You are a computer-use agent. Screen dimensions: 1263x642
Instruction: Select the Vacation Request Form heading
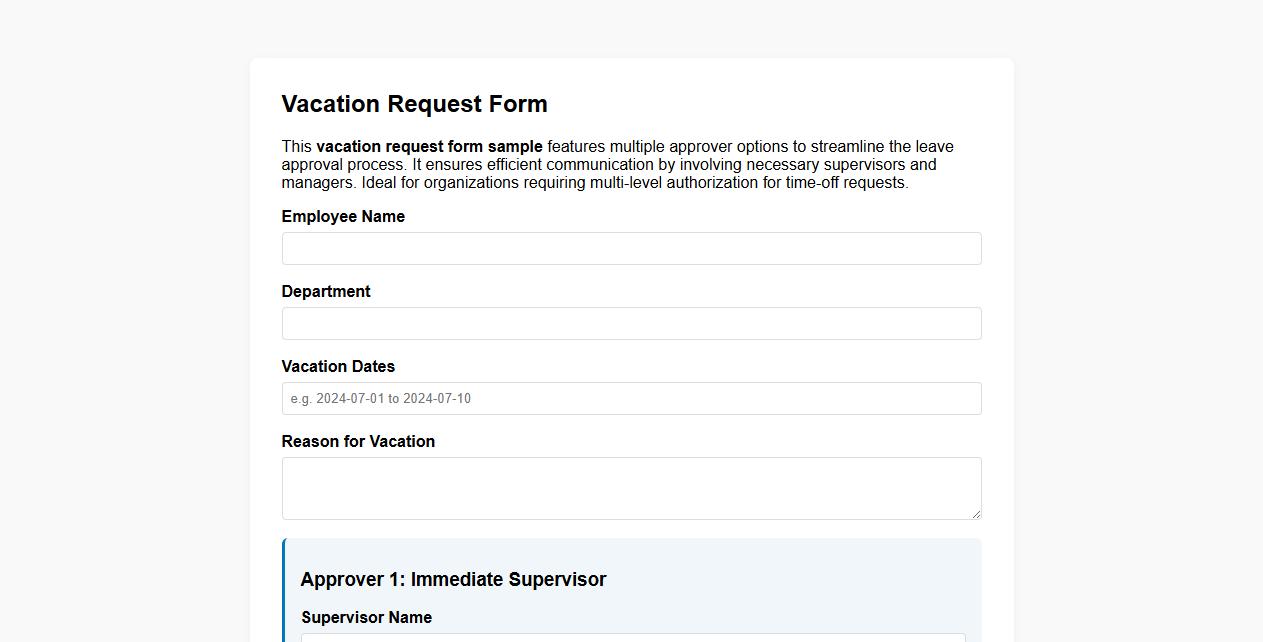414,104
